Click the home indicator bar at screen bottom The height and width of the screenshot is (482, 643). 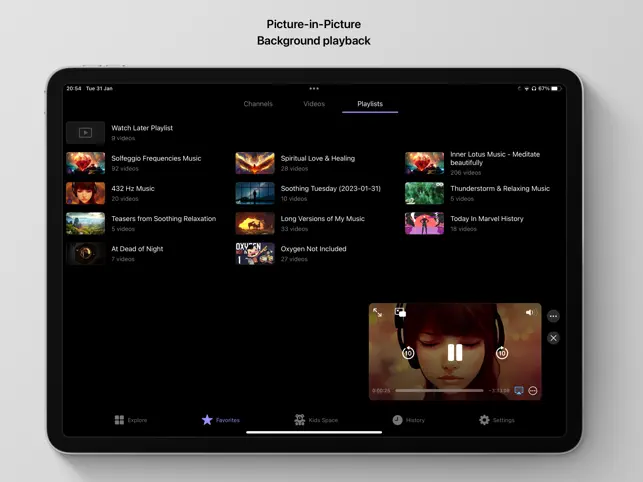pos(314,432)
